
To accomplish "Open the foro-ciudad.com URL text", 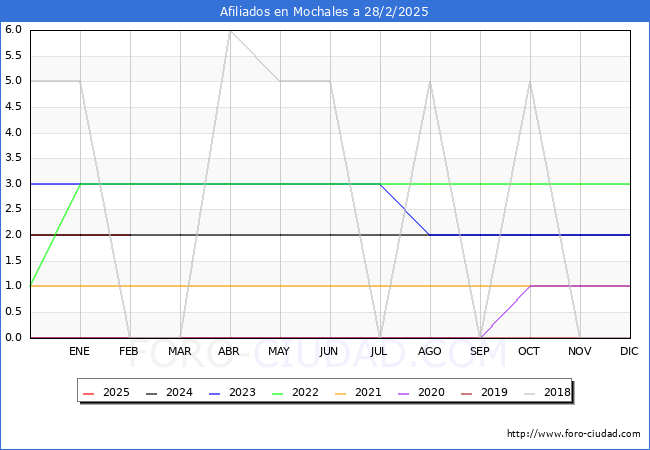I will (574, 434).
